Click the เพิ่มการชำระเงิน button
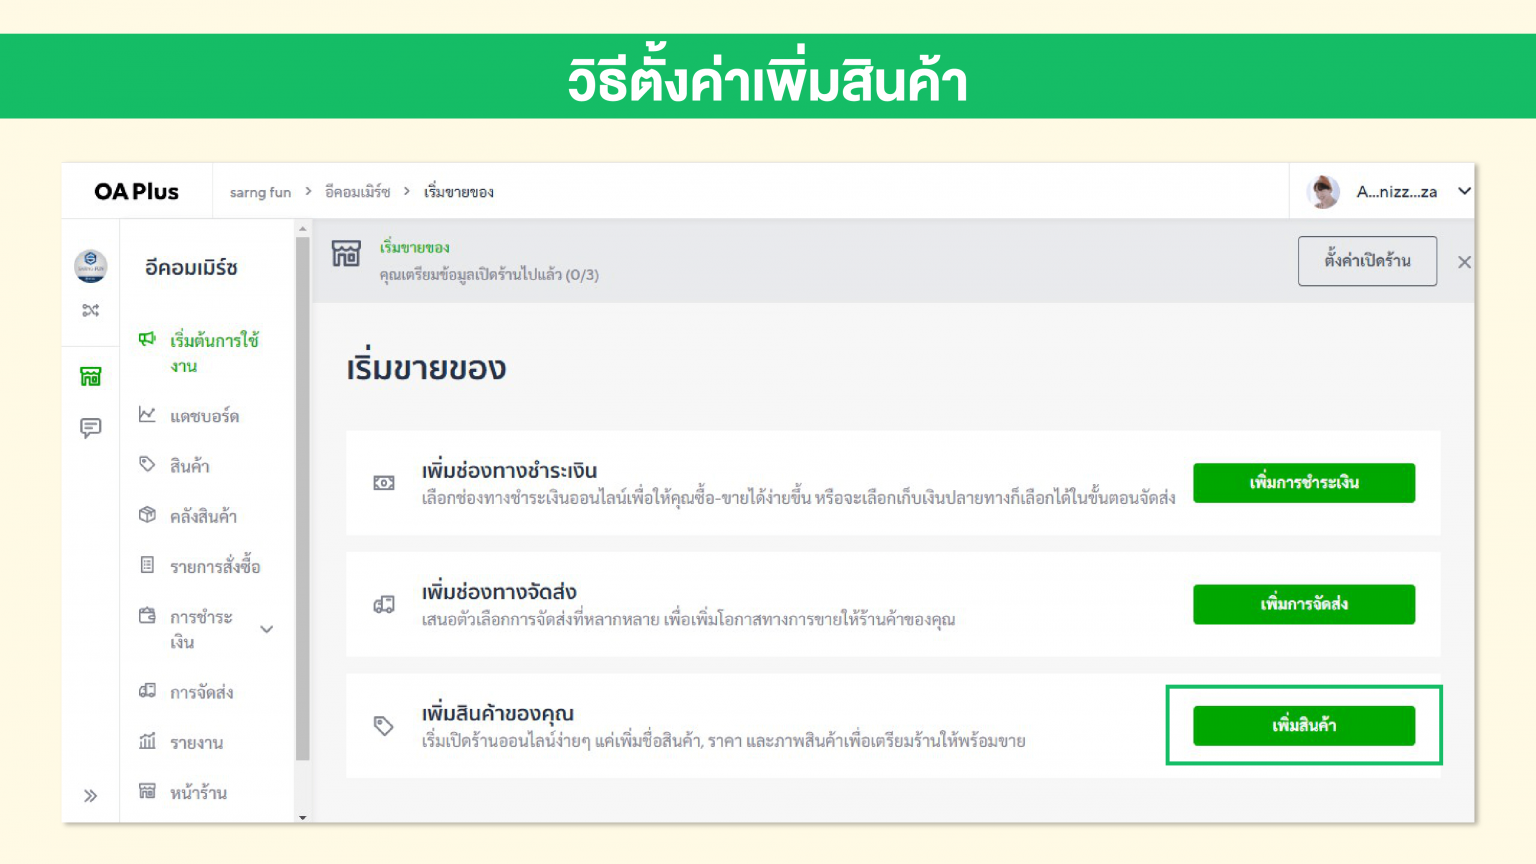1536x864 pixels. coord(1303,483)
